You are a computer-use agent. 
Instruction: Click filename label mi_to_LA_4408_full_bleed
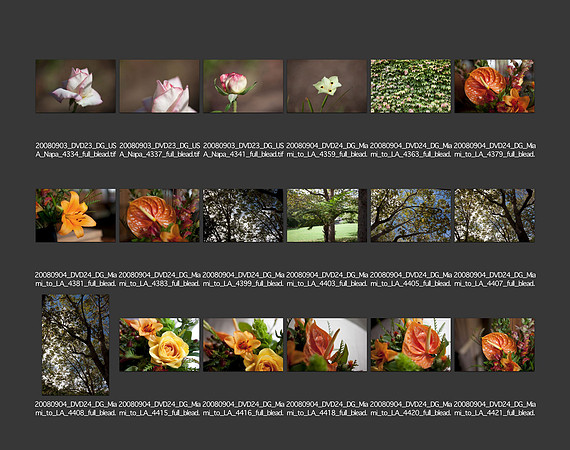click(76, 413)
